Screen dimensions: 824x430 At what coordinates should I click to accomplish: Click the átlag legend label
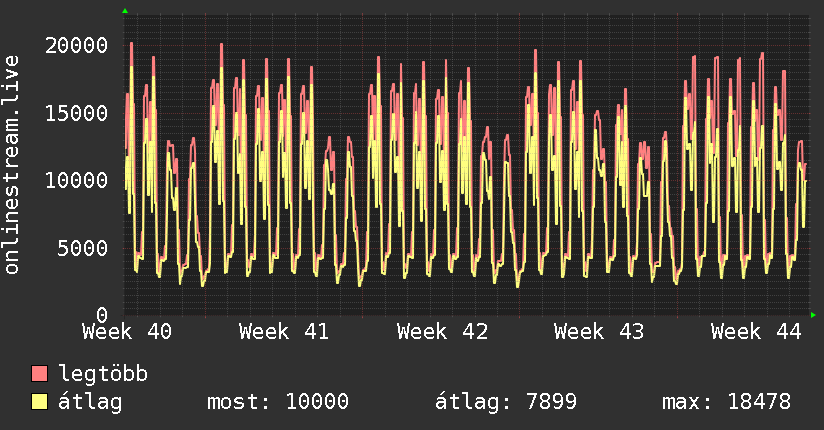[90, 402]
